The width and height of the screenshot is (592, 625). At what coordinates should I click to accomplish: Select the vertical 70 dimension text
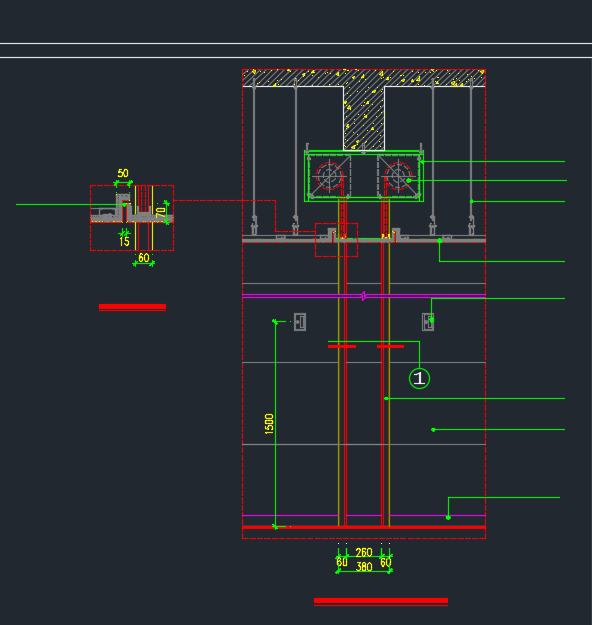(160, 212)
